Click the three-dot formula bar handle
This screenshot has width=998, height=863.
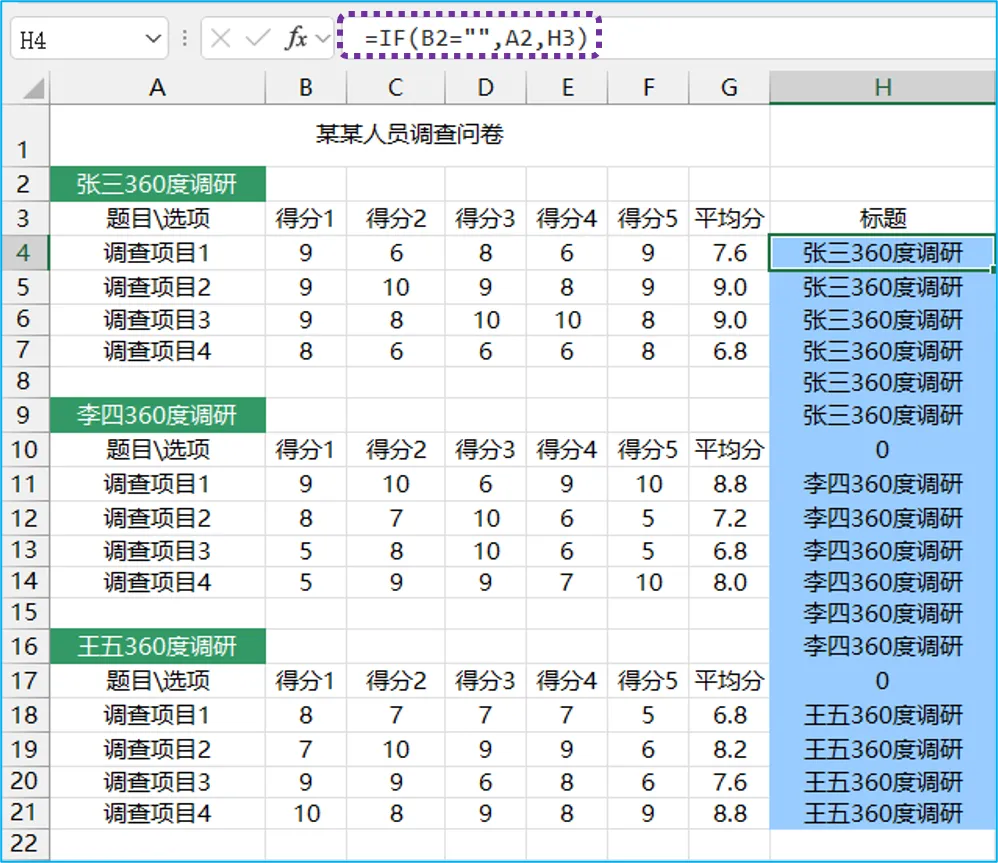185,39
